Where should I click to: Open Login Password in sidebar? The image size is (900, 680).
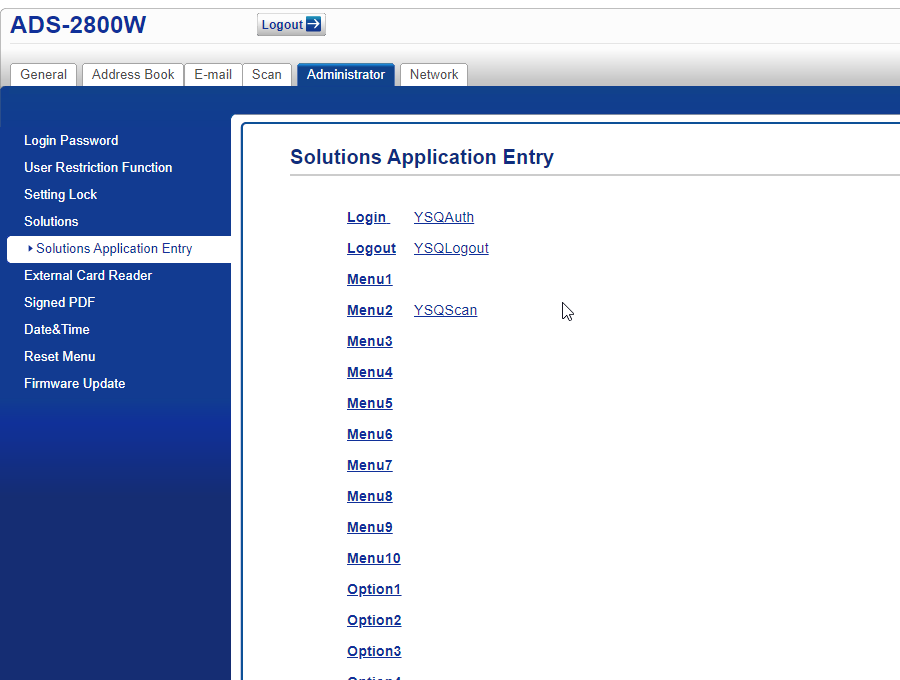(71, 141)
